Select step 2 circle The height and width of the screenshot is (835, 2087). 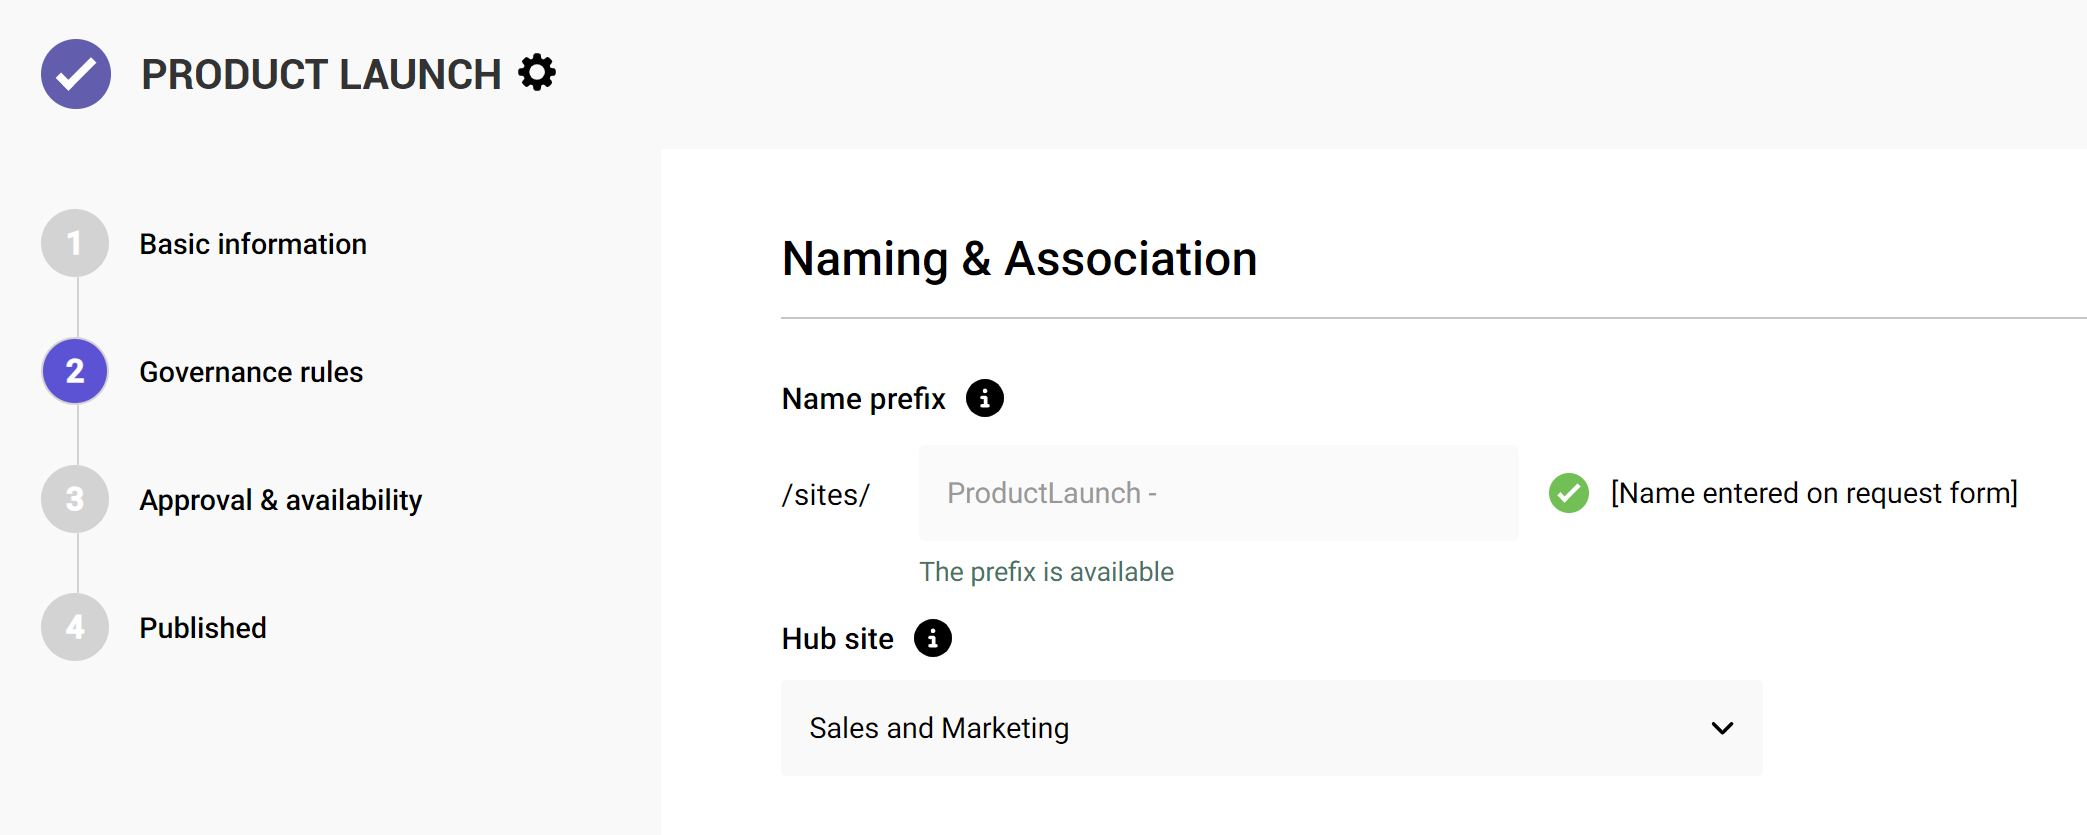(x=75, y=371)
